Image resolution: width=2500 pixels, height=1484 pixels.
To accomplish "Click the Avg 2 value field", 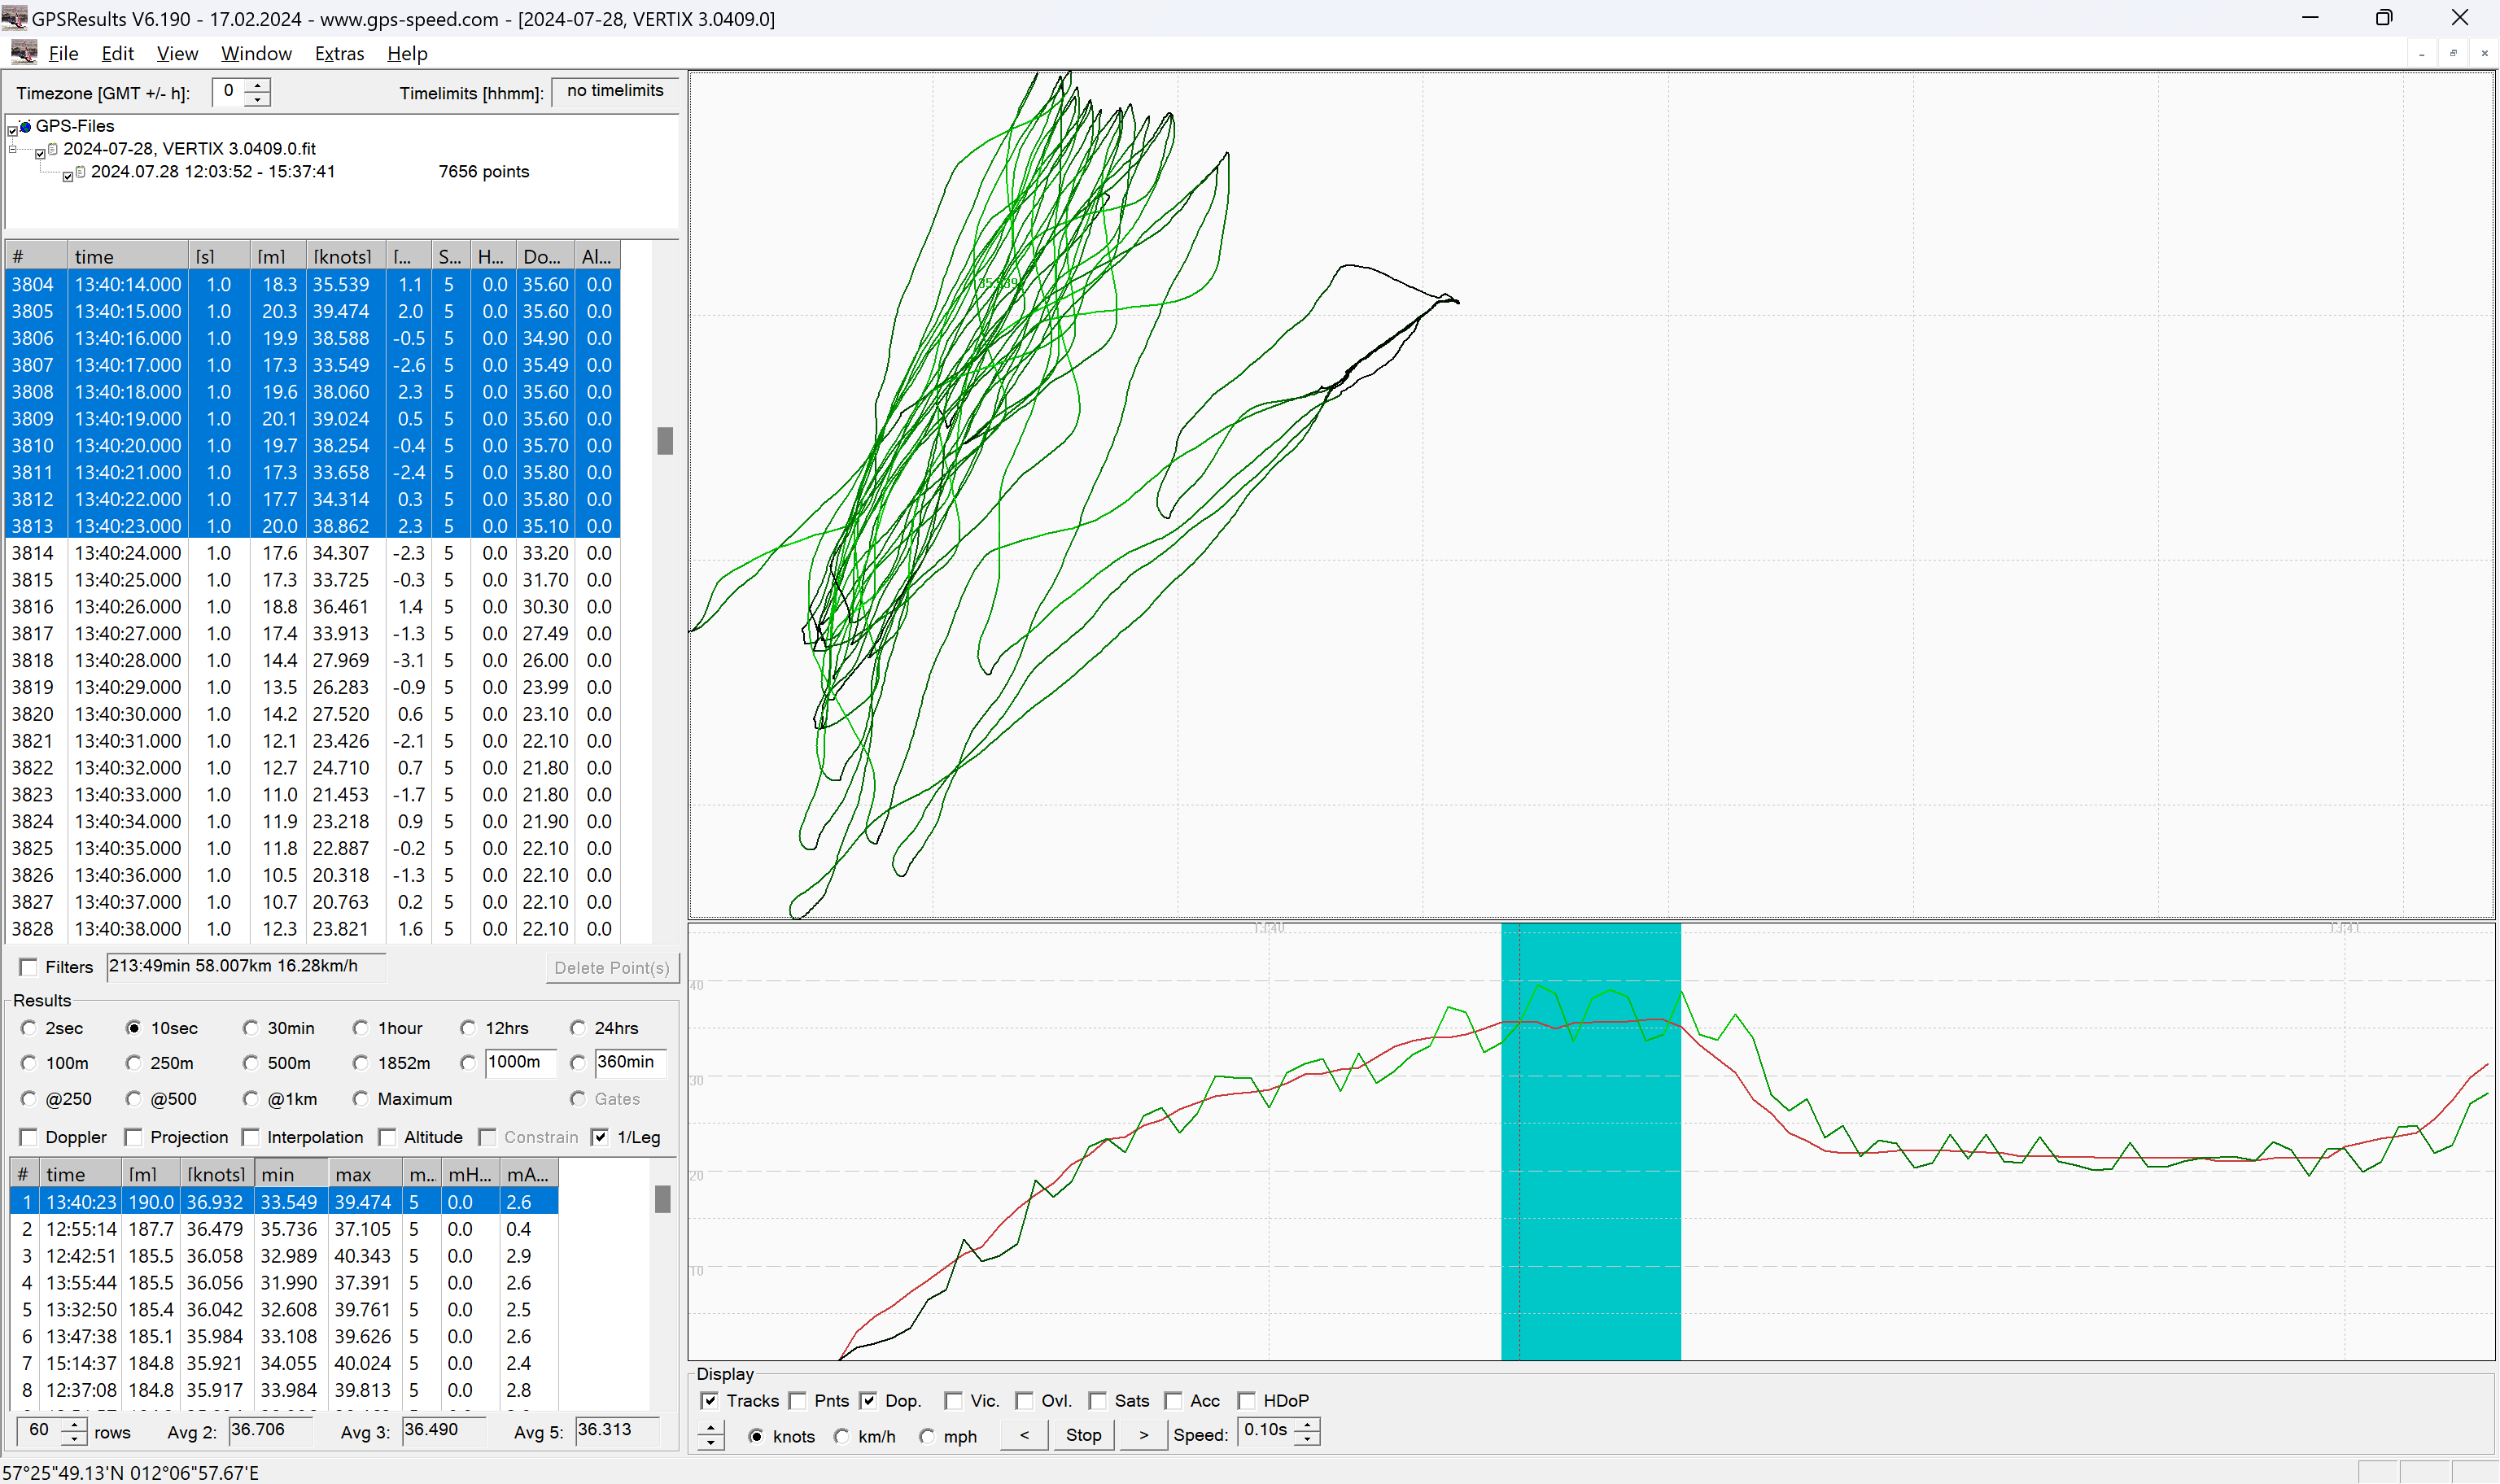I will pos(270,1430).
